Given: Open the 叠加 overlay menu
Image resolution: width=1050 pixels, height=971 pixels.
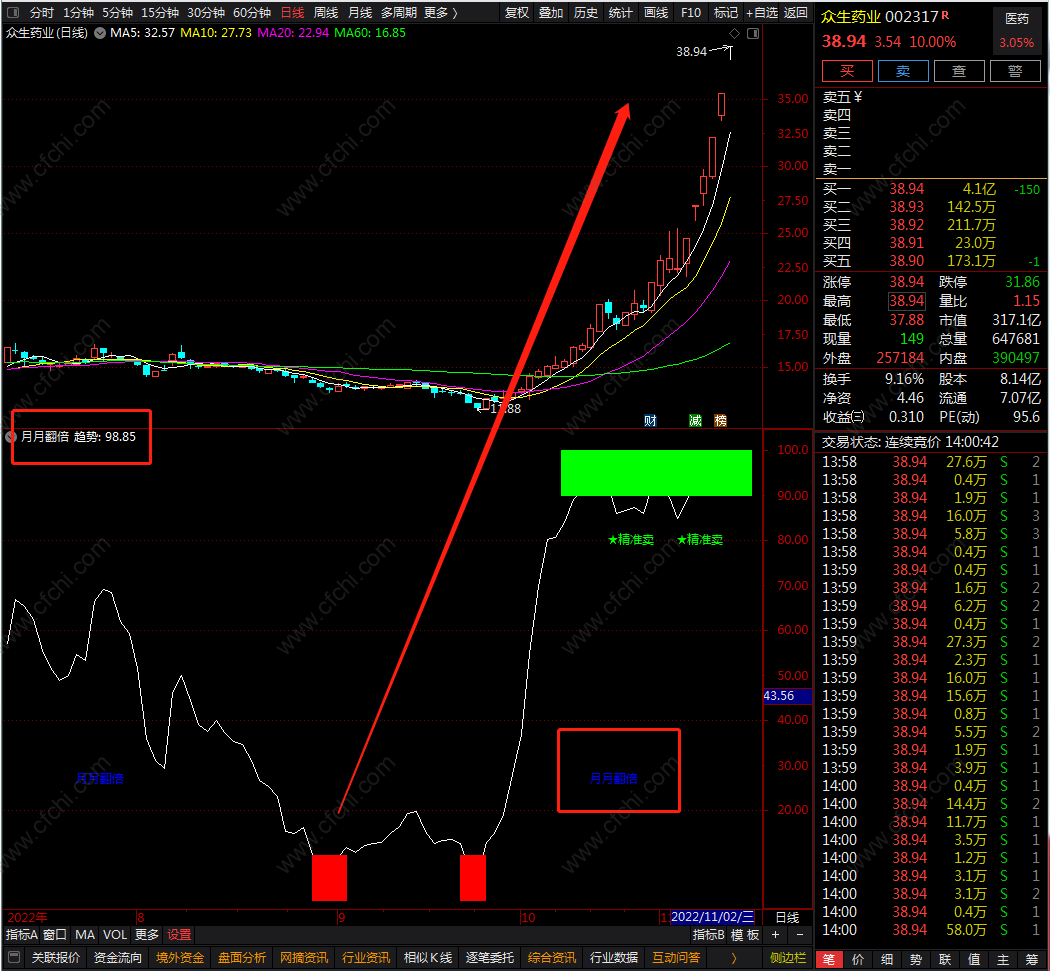Looking at the screenshot, I should (x=551, y=13).
